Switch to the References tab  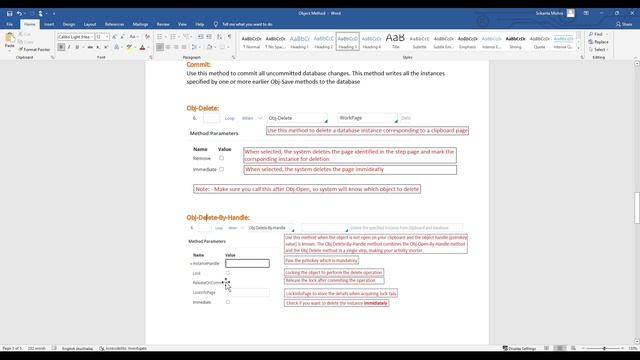pyautogui.click(x=114, y=24)
